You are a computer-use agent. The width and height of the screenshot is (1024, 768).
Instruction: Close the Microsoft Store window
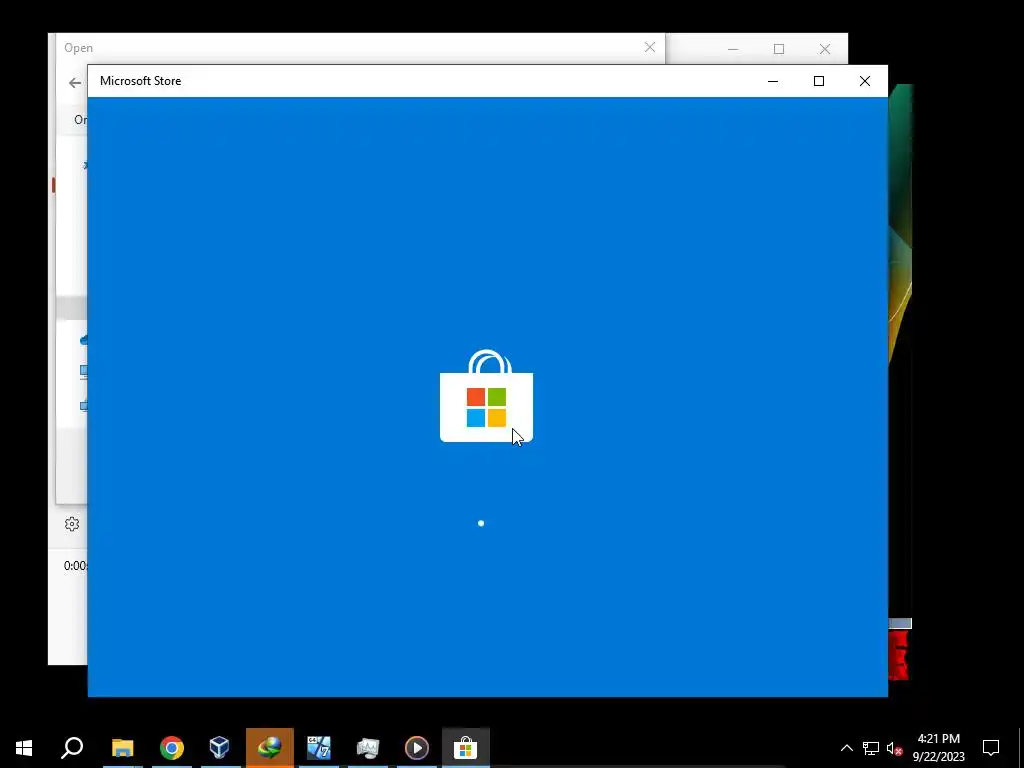(x=865, y=81)
